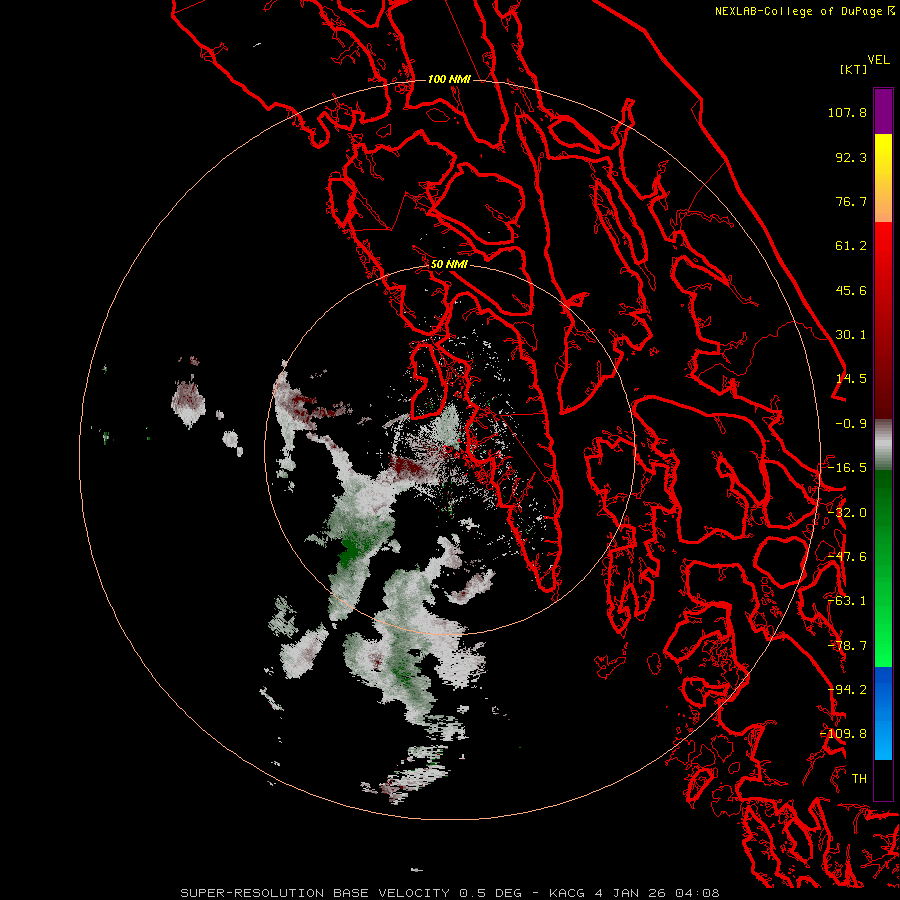This screenshot has height=900, width=900.
Task: Click the purple segment of velocity color bar
Action: point(883,111)
